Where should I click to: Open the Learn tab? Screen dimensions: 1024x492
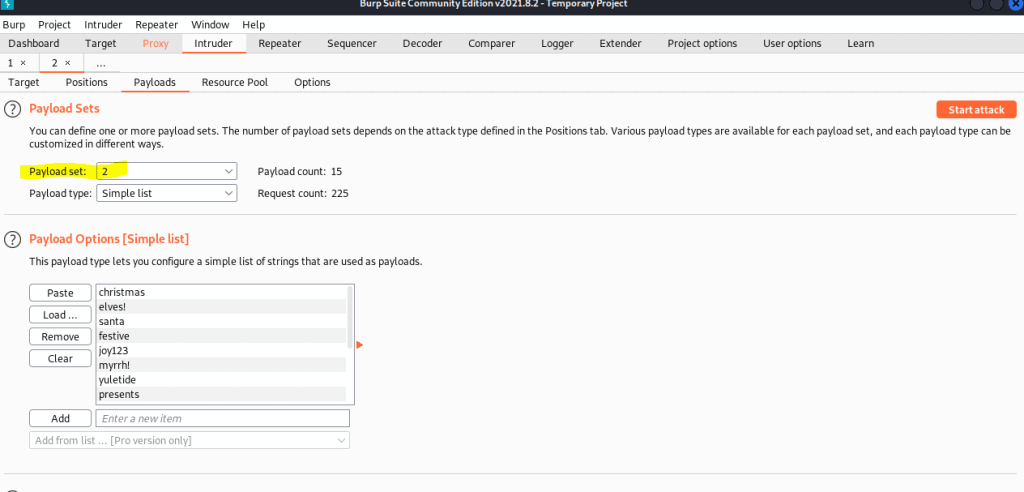coord(861,44)
